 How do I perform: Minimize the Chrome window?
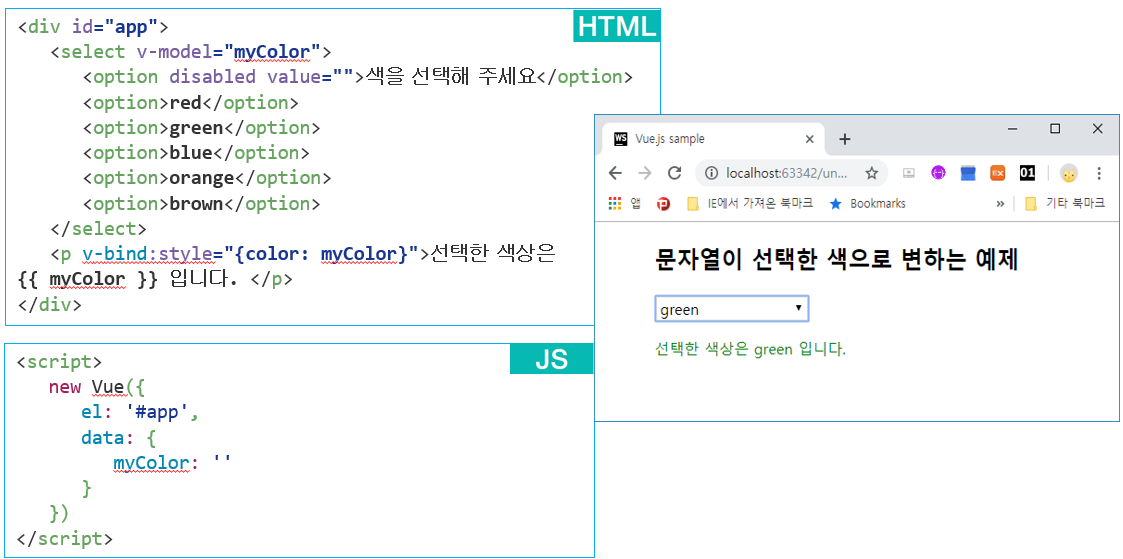[x=1012, y=129]
